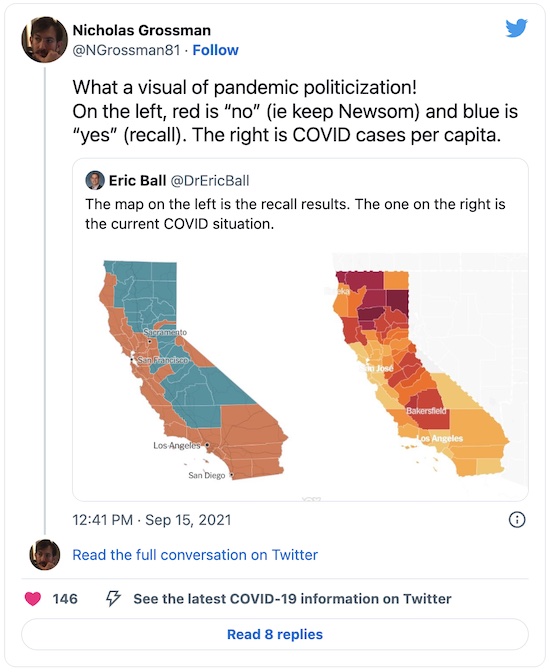Click the pandemic politicization tweet text
Viewport: 550px width, 672px height.
295,111
